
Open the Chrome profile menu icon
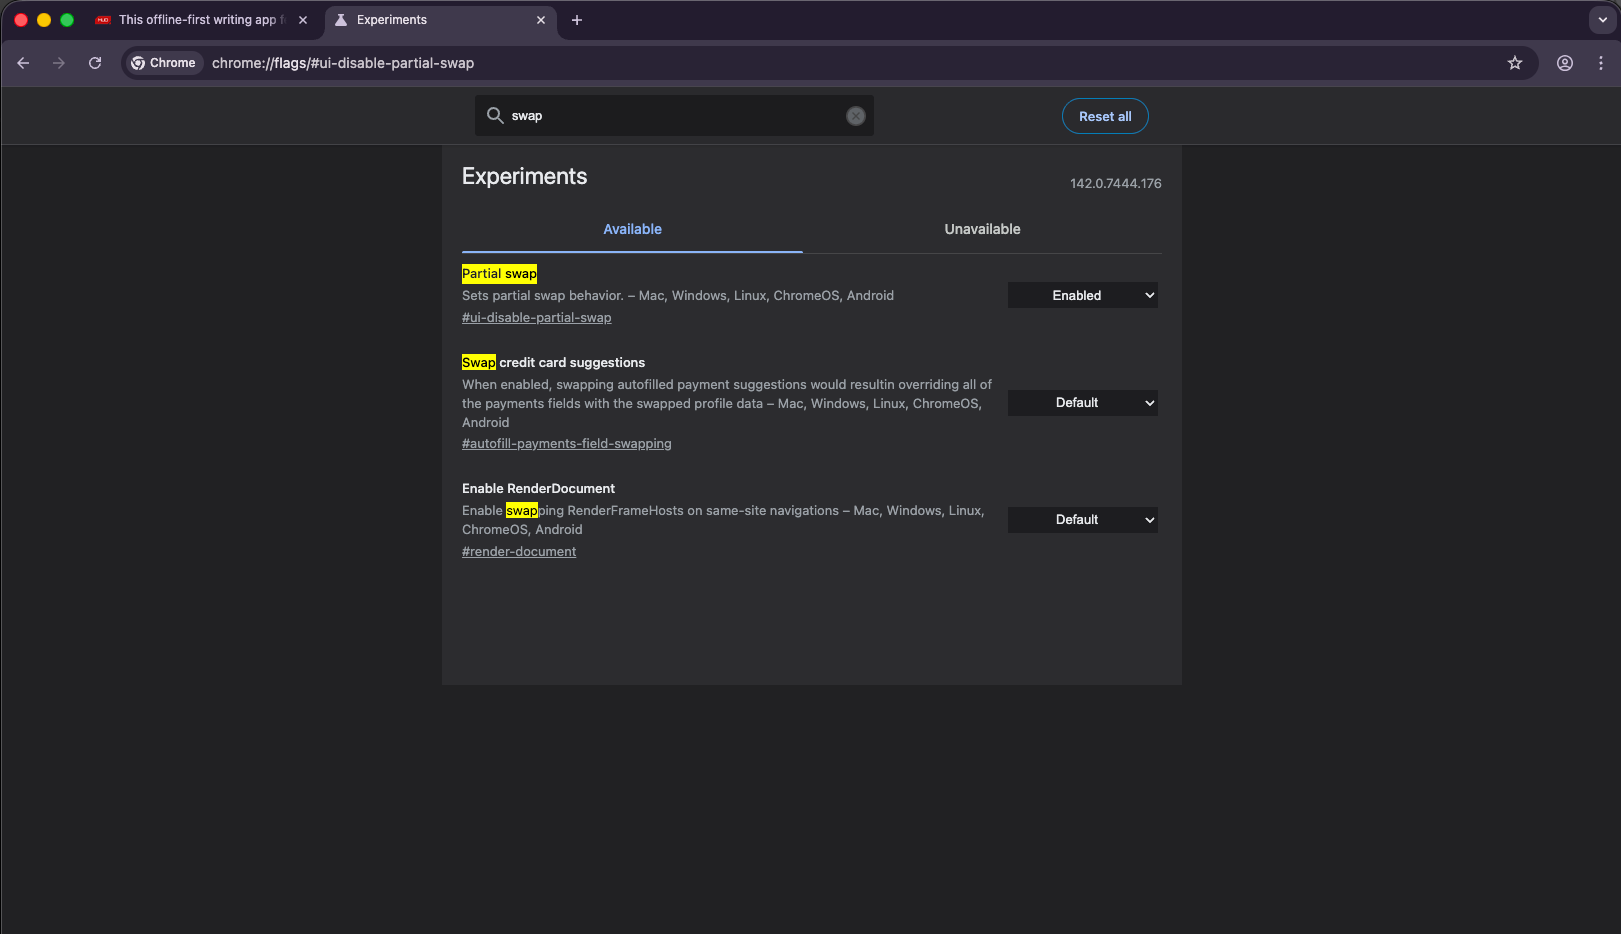1564,63
